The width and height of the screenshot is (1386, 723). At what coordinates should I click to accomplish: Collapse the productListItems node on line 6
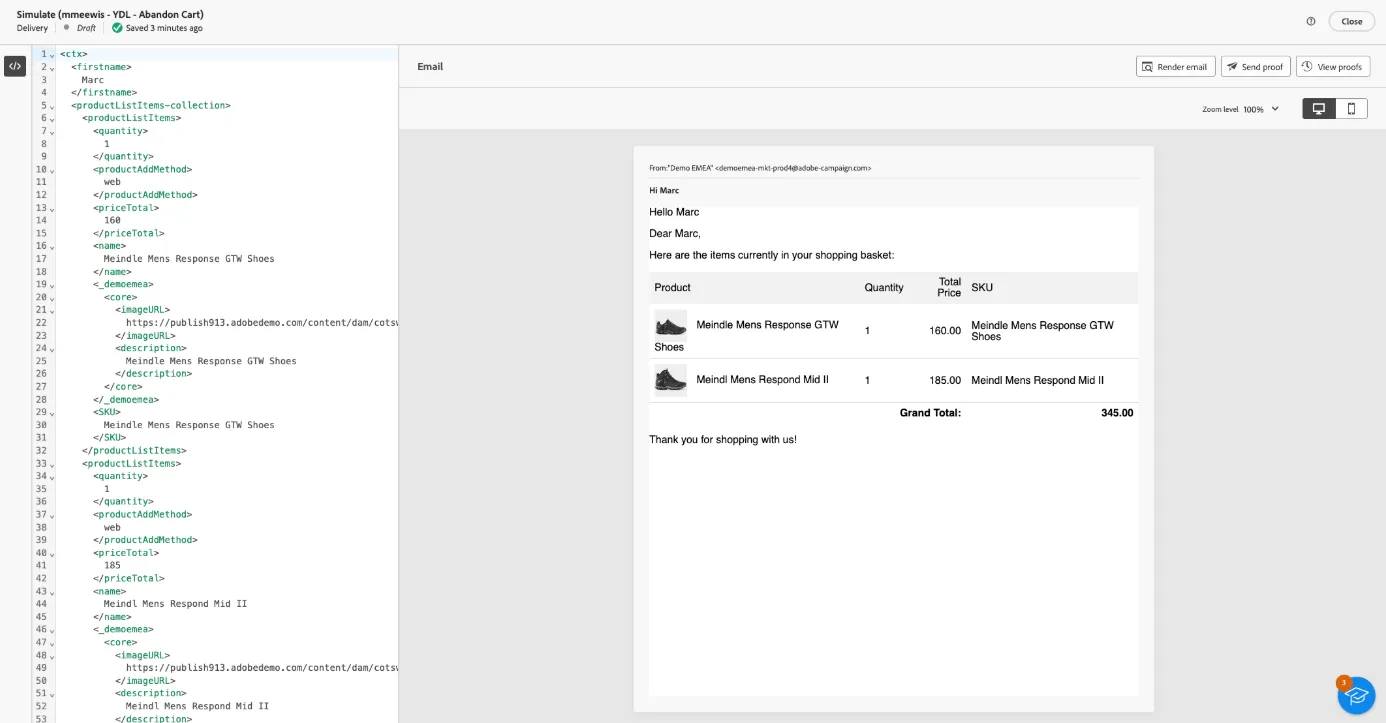coord(51,118)
